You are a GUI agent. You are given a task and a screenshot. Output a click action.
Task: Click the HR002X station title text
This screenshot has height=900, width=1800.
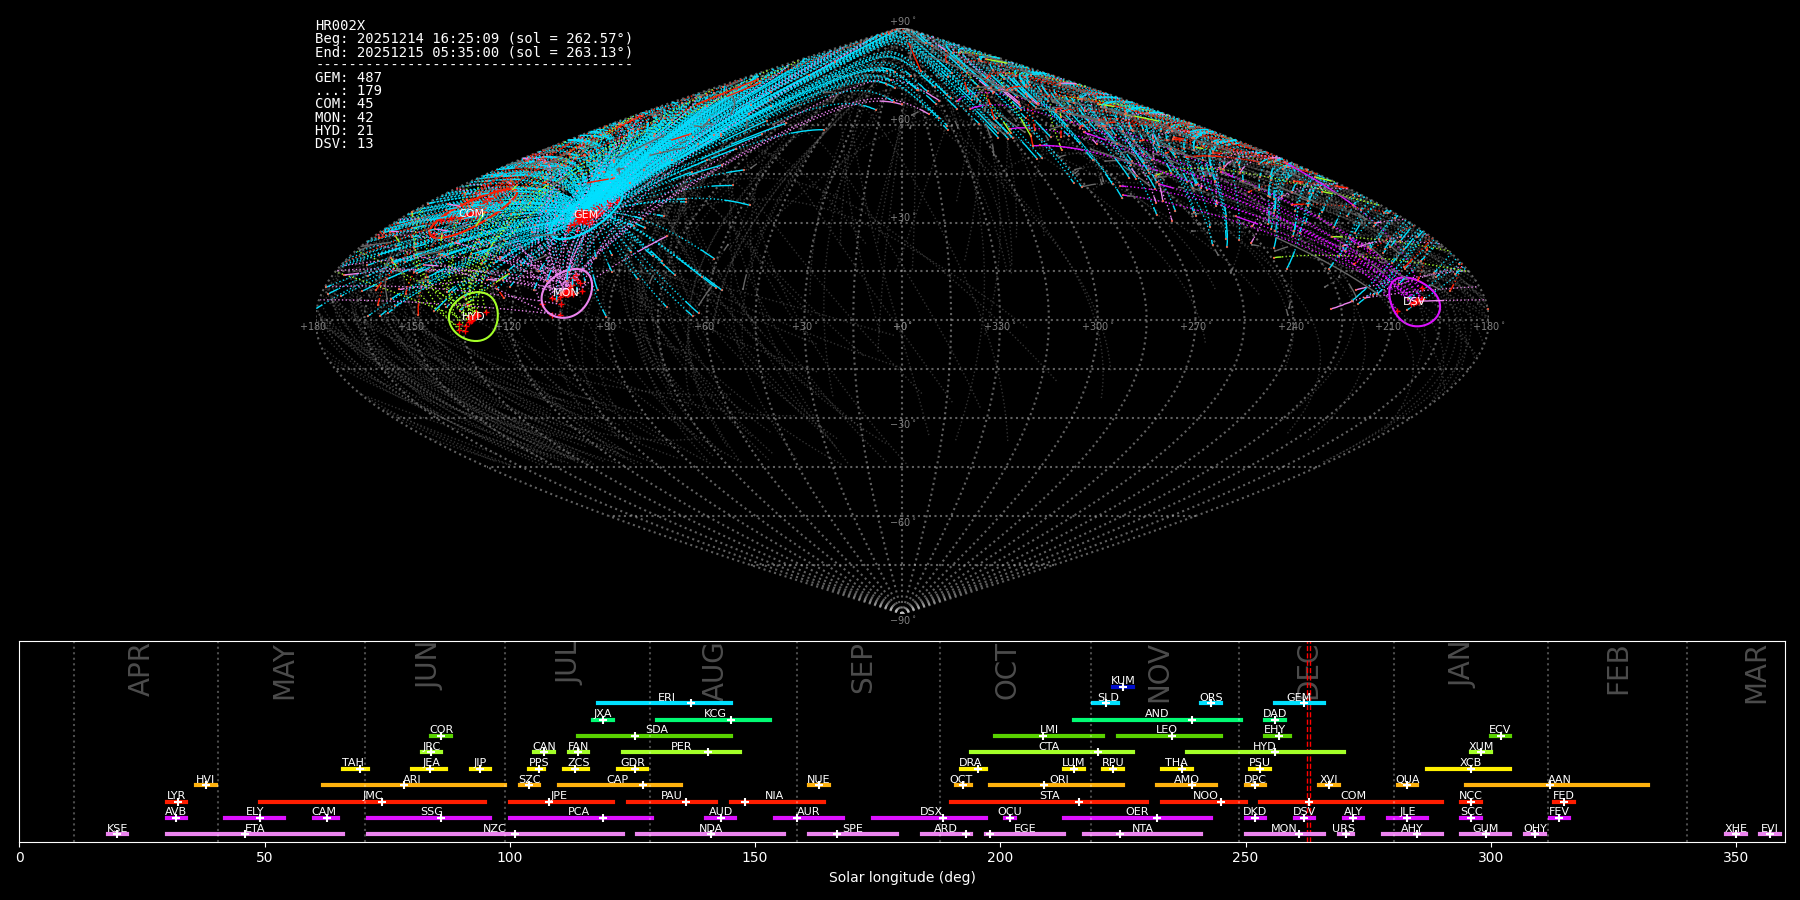click(x=340, y=26)
